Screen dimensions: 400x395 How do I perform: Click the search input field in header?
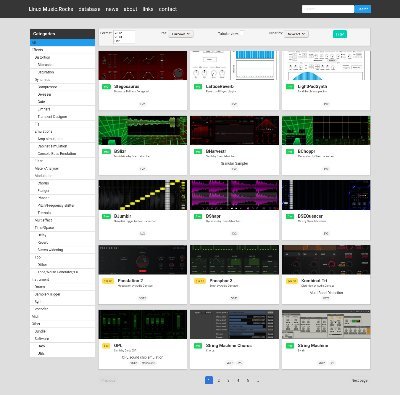[328, 9]
